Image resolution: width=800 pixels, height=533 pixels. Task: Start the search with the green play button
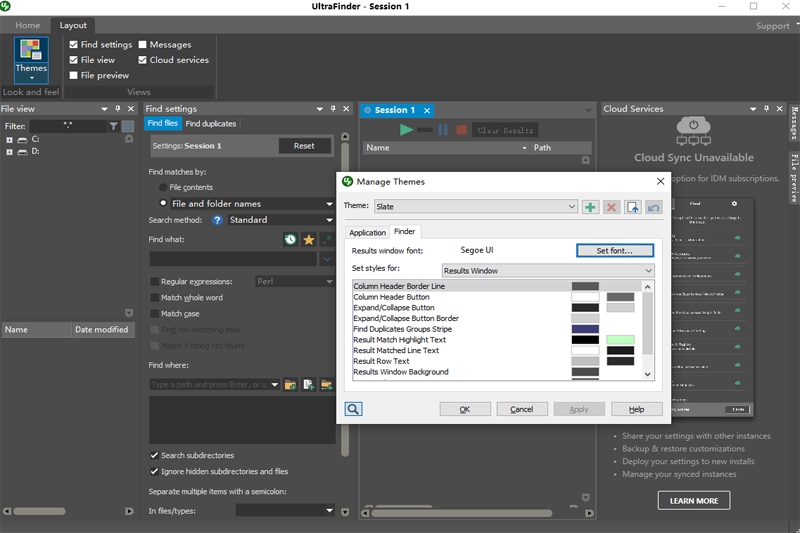click(x=406, y=130)
